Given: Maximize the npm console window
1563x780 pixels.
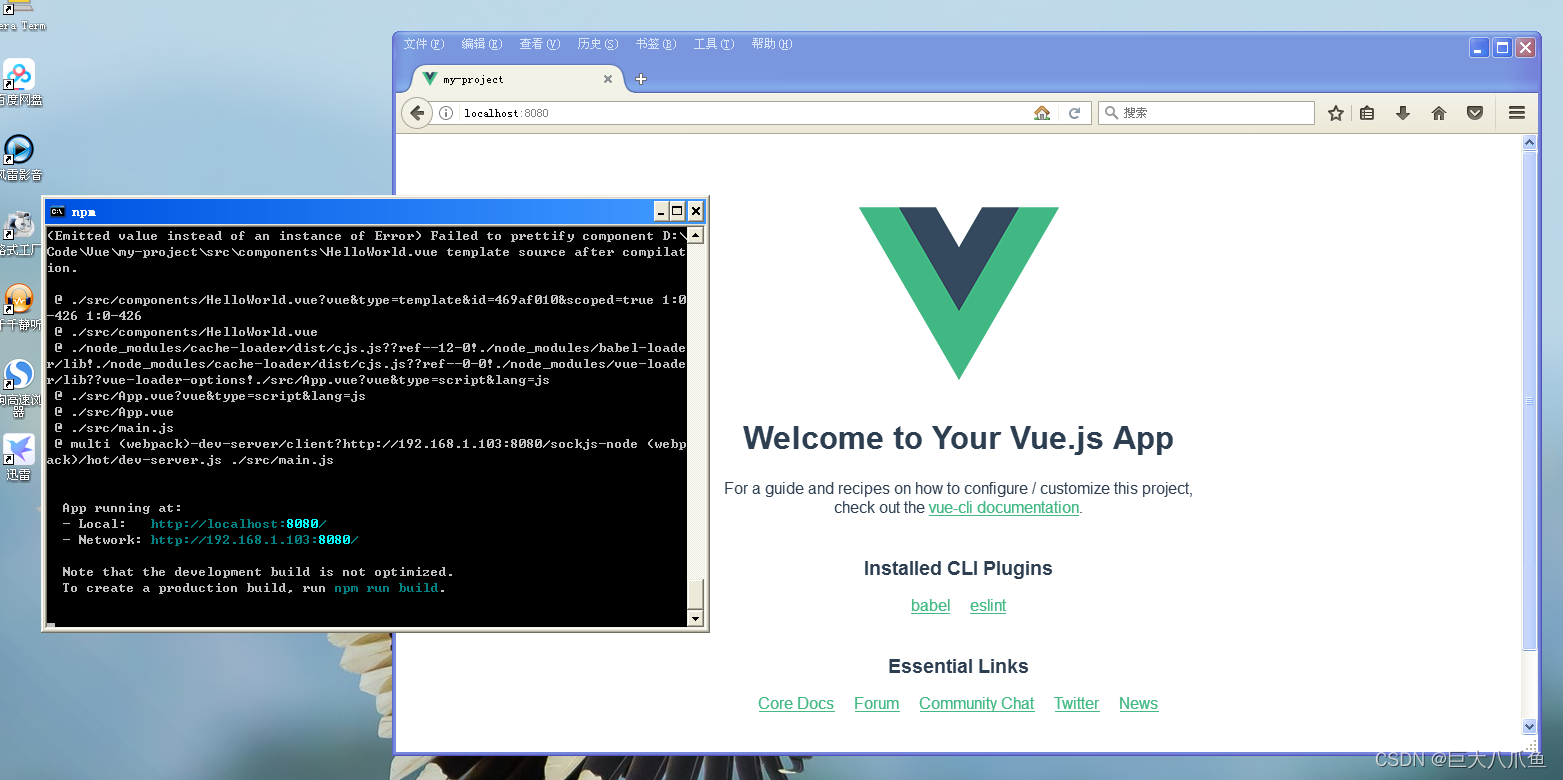Looking at the screenshot, I should (x=678, y=211).
